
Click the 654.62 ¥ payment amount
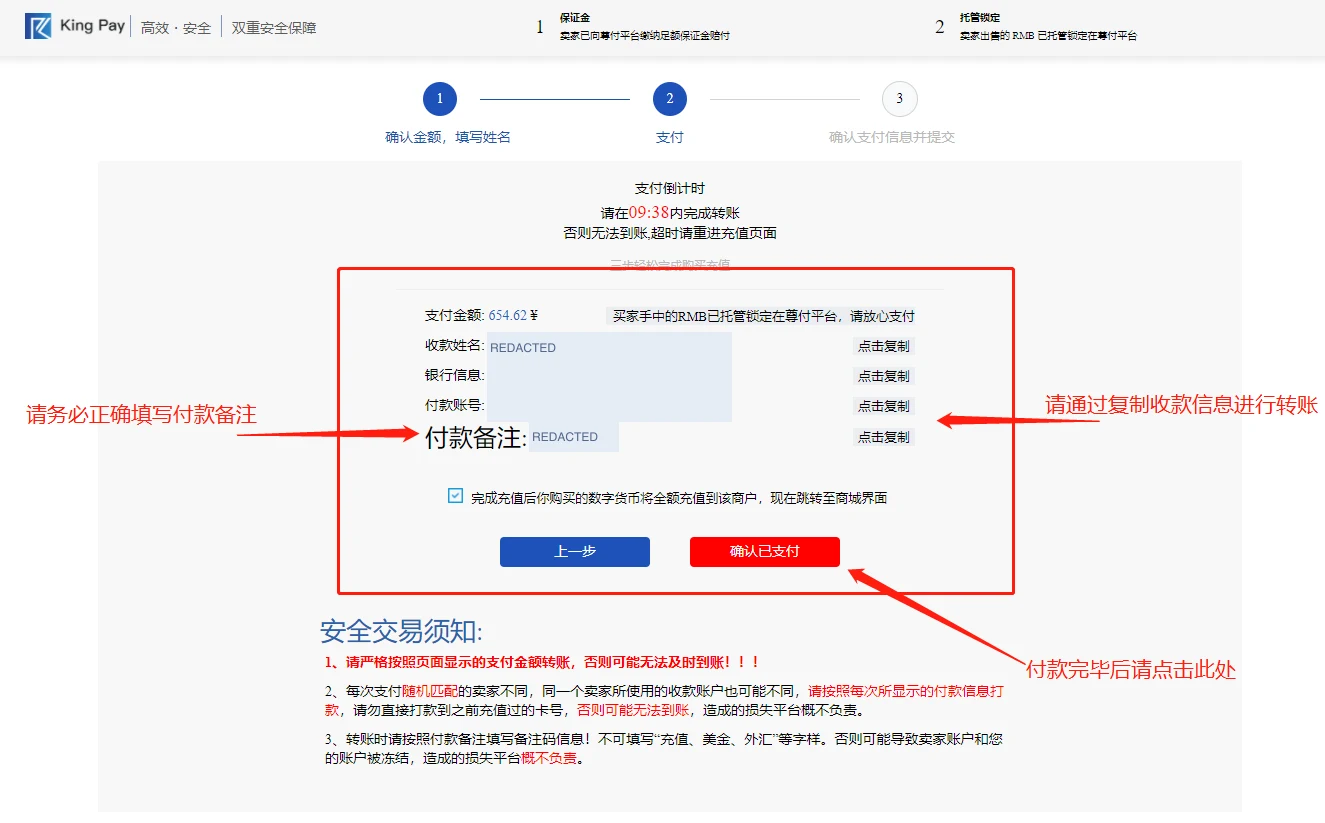coord(513,316)
